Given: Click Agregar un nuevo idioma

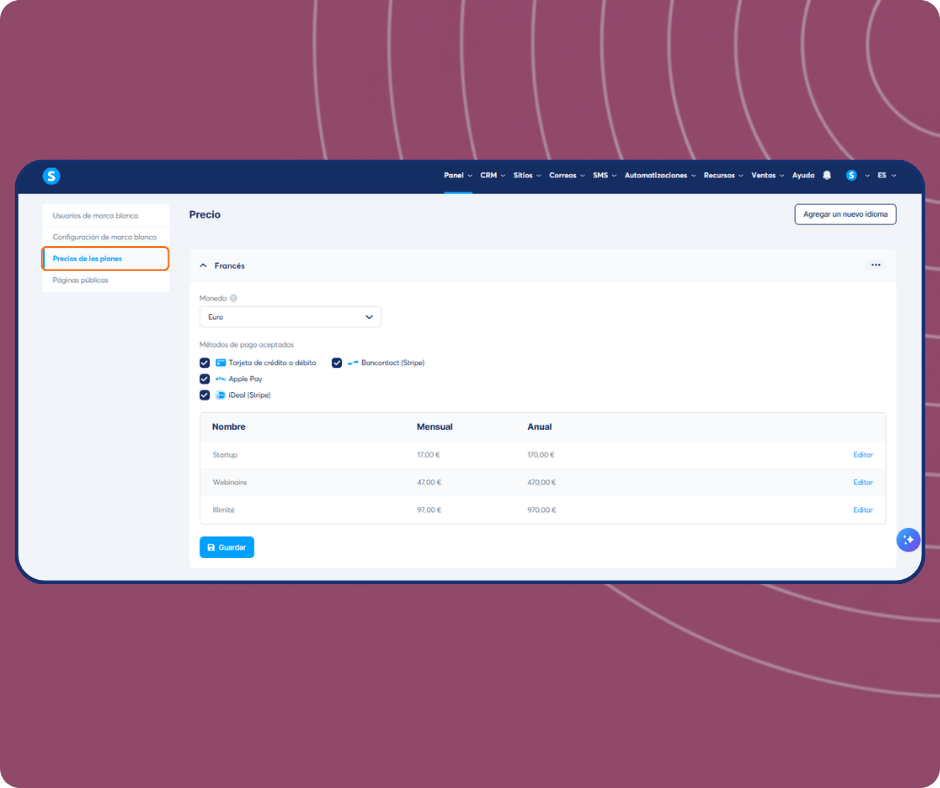Looking at the screenshot, I should coord(845,214).
